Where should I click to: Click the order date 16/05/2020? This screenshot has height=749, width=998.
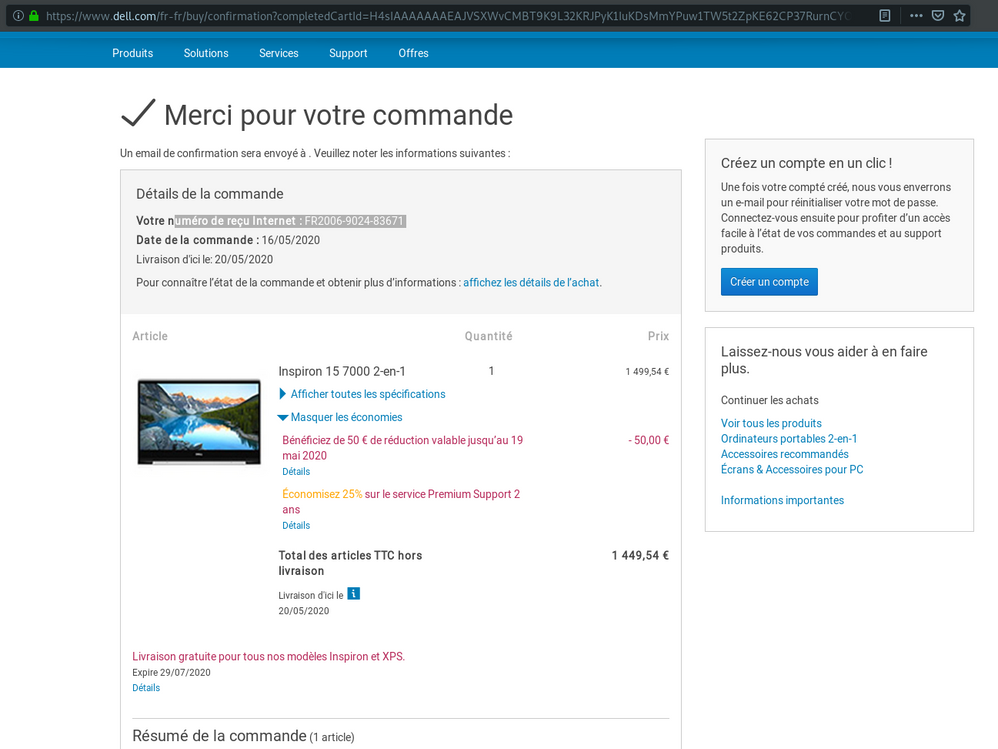[291, 240]
